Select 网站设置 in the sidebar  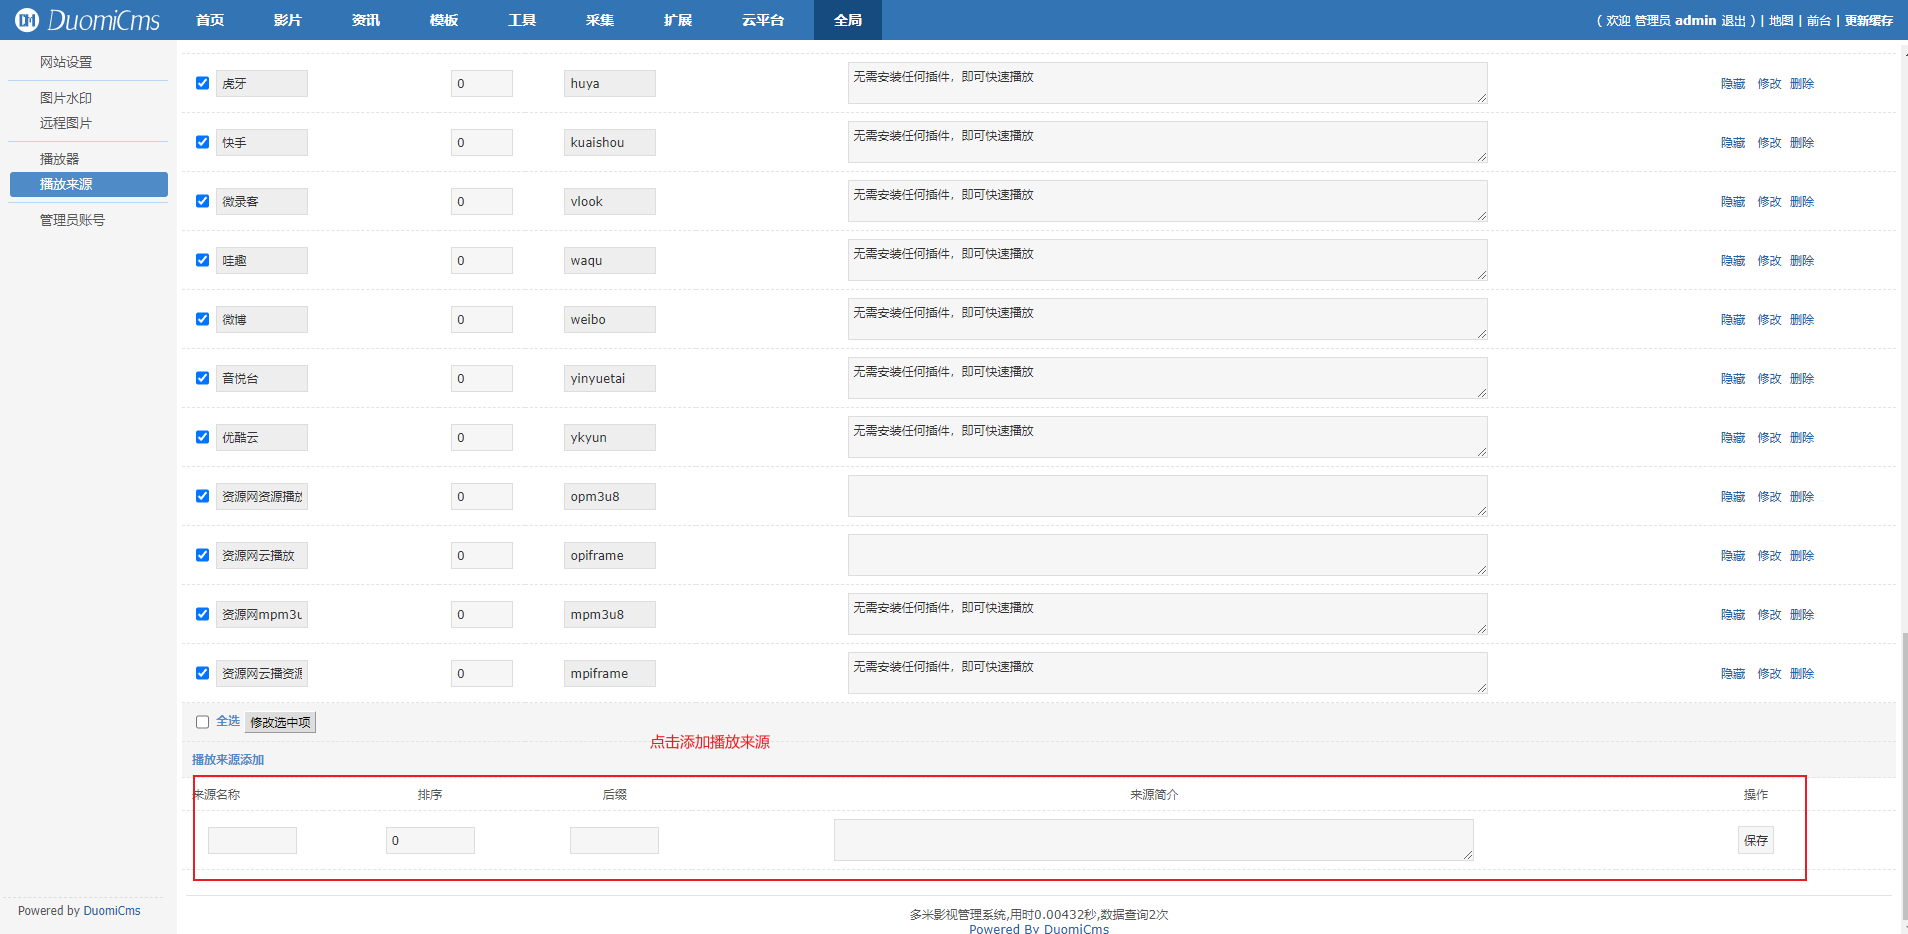pos(66,62)
